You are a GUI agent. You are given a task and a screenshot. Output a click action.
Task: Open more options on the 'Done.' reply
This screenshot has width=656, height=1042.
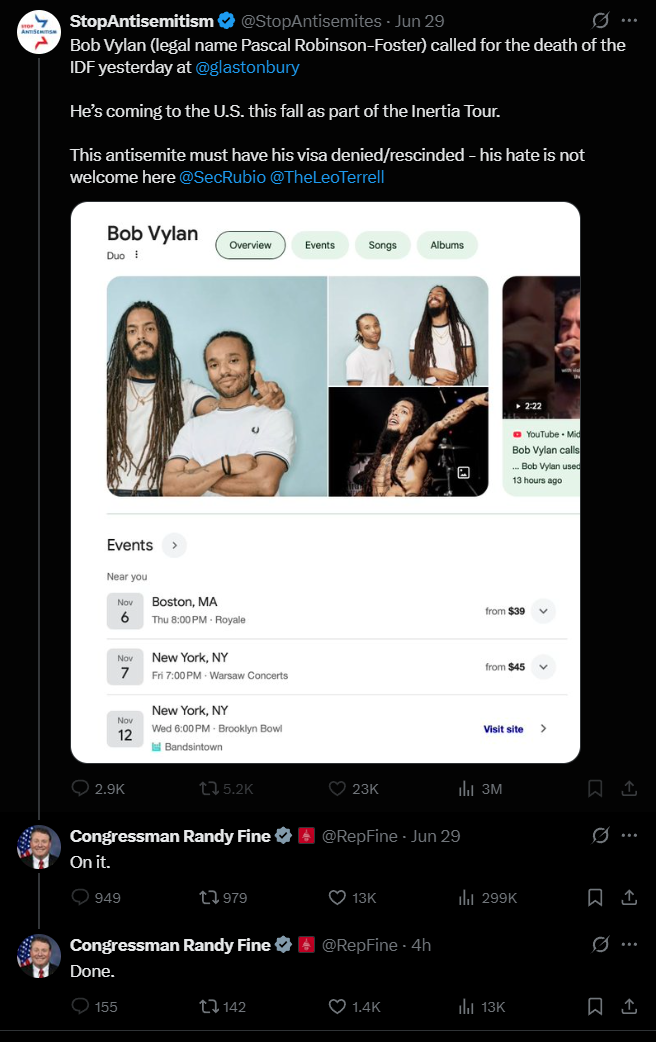click(x=629, y=944)
